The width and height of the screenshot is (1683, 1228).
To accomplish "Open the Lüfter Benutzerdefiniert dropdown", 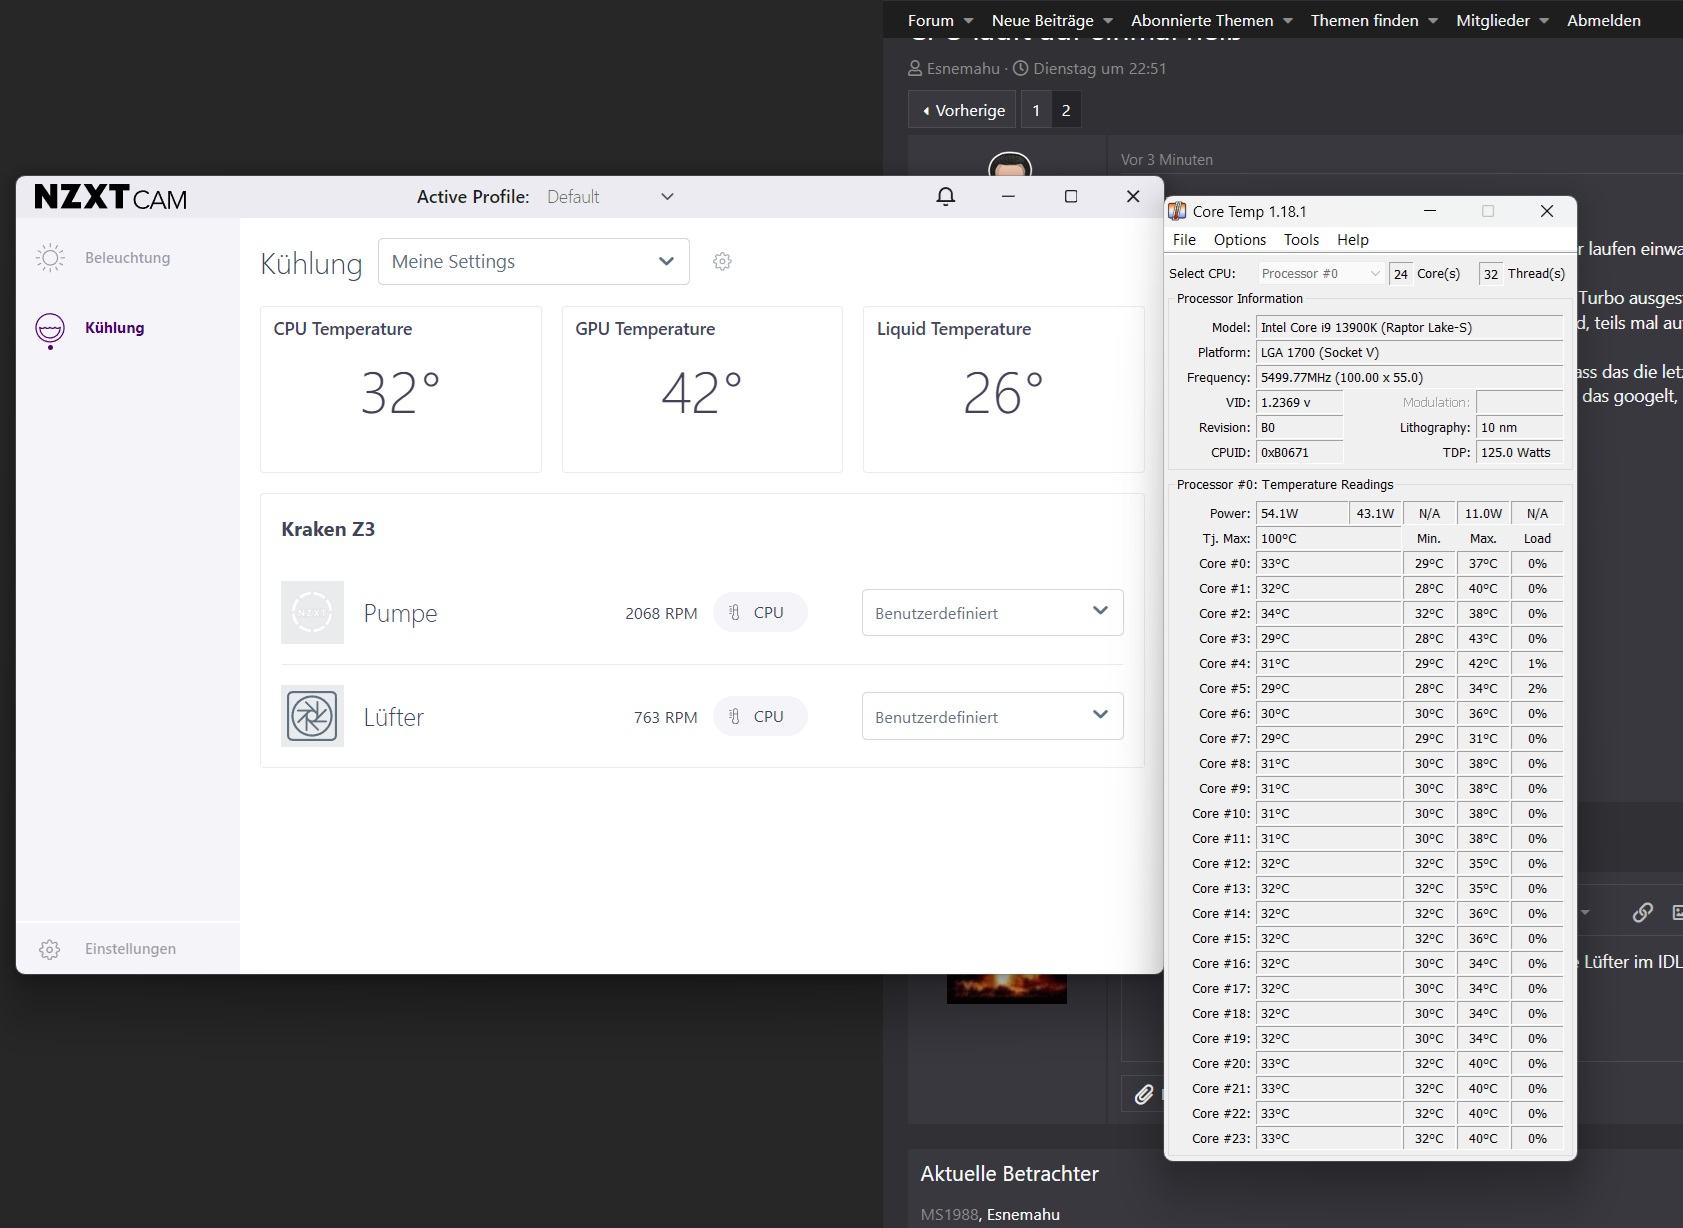I will point(992,716).
